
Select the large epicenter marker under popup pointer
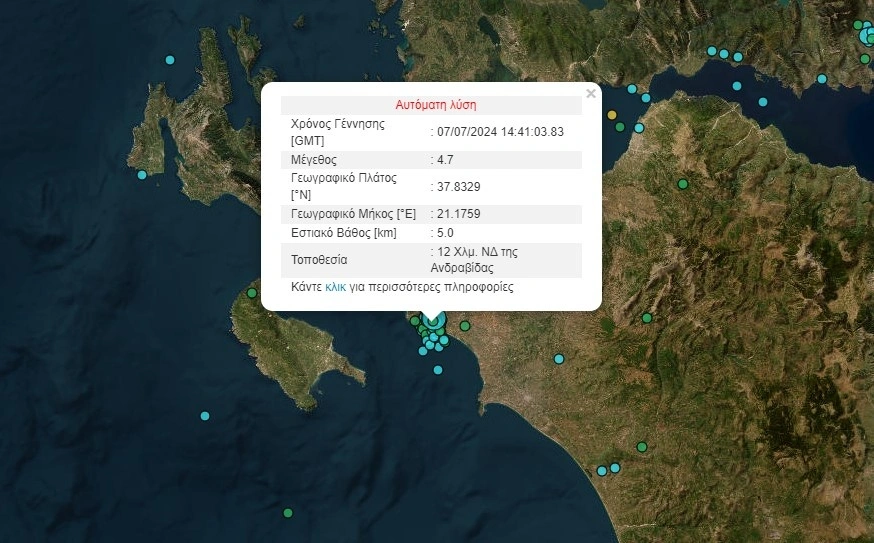point(432,322)
